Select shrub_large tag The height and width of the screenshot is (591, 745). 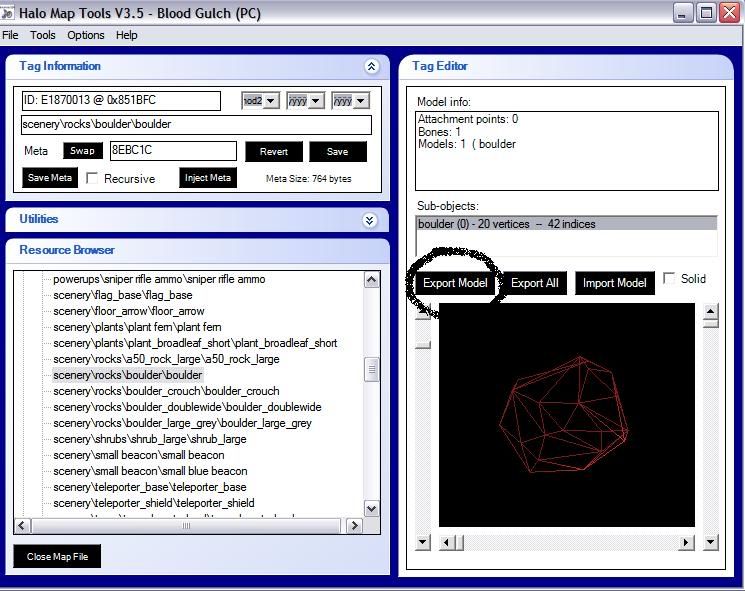[x=150, y=439]
